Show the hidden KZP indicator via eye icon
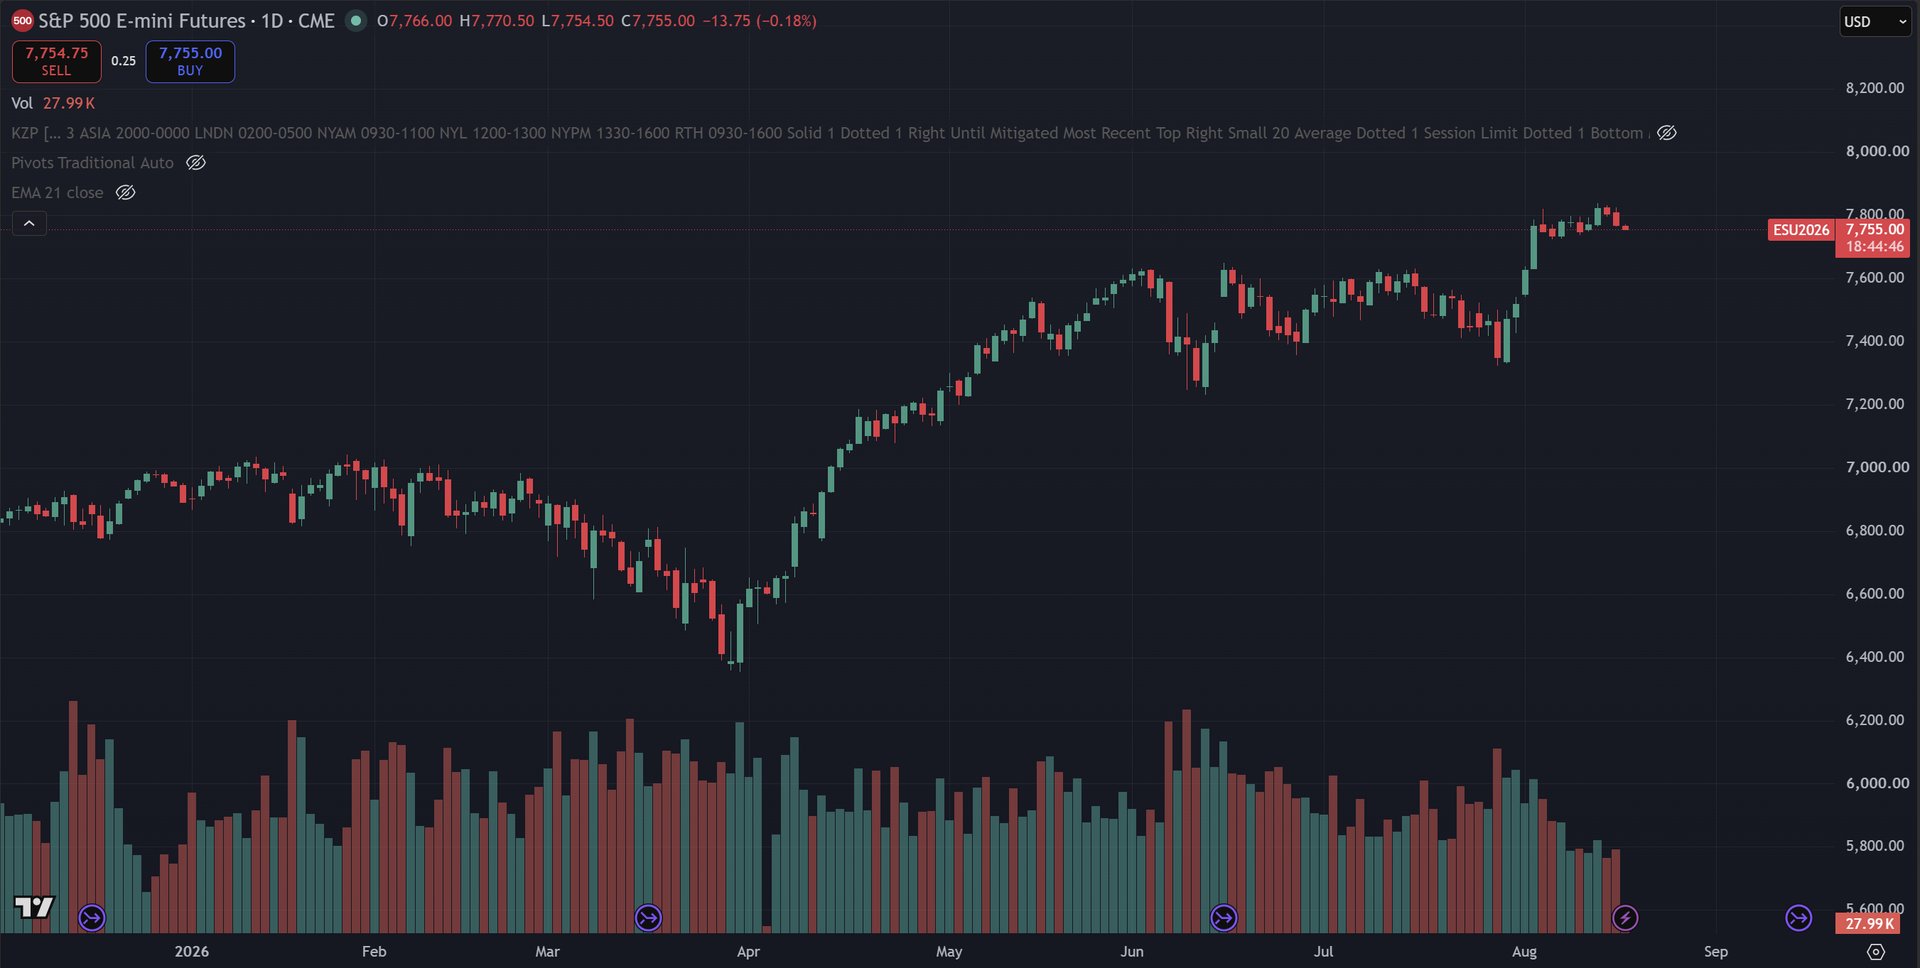Viewport: 1920px width, 968px height. (x=1667, y=133)
